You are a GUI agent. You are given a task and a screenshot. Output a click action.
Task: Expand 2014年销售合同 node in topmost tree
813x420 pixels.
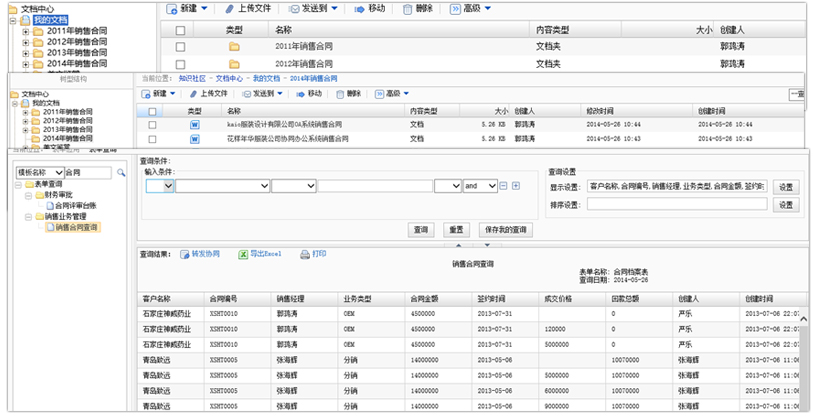[25, 64]
